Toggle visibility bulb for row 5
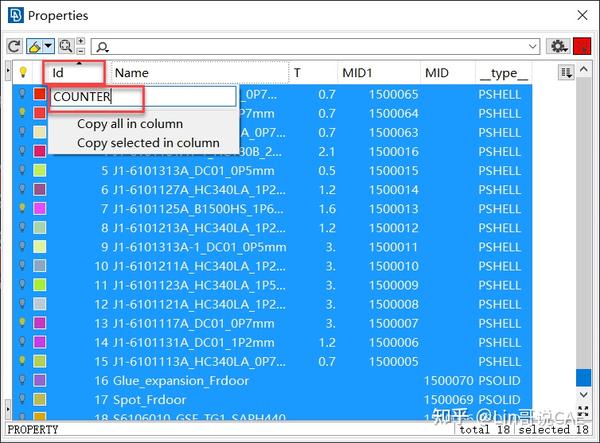Viewport: 600px width, 443px height. pos(22,170)
